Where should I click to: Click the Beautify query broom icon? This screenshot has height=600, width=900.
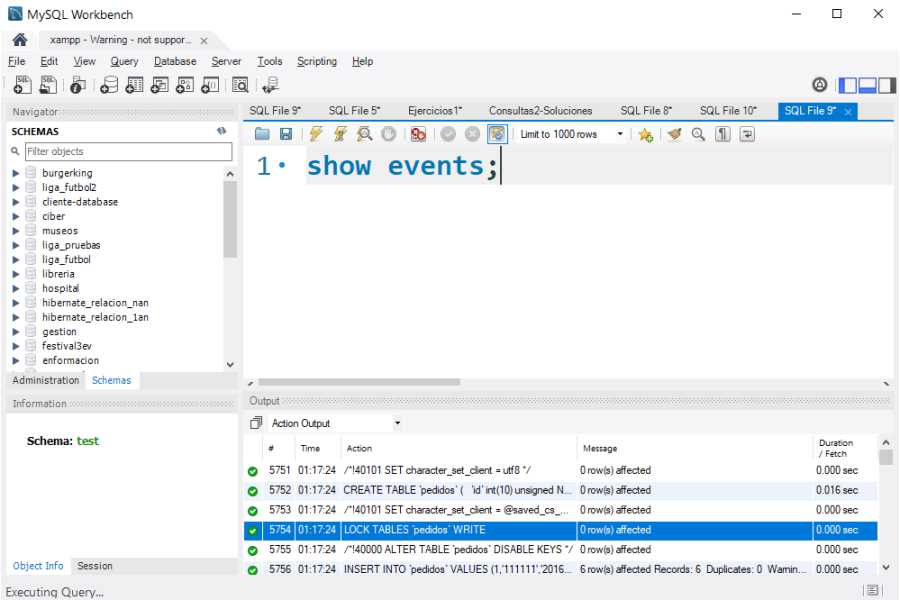pos(674,134)
